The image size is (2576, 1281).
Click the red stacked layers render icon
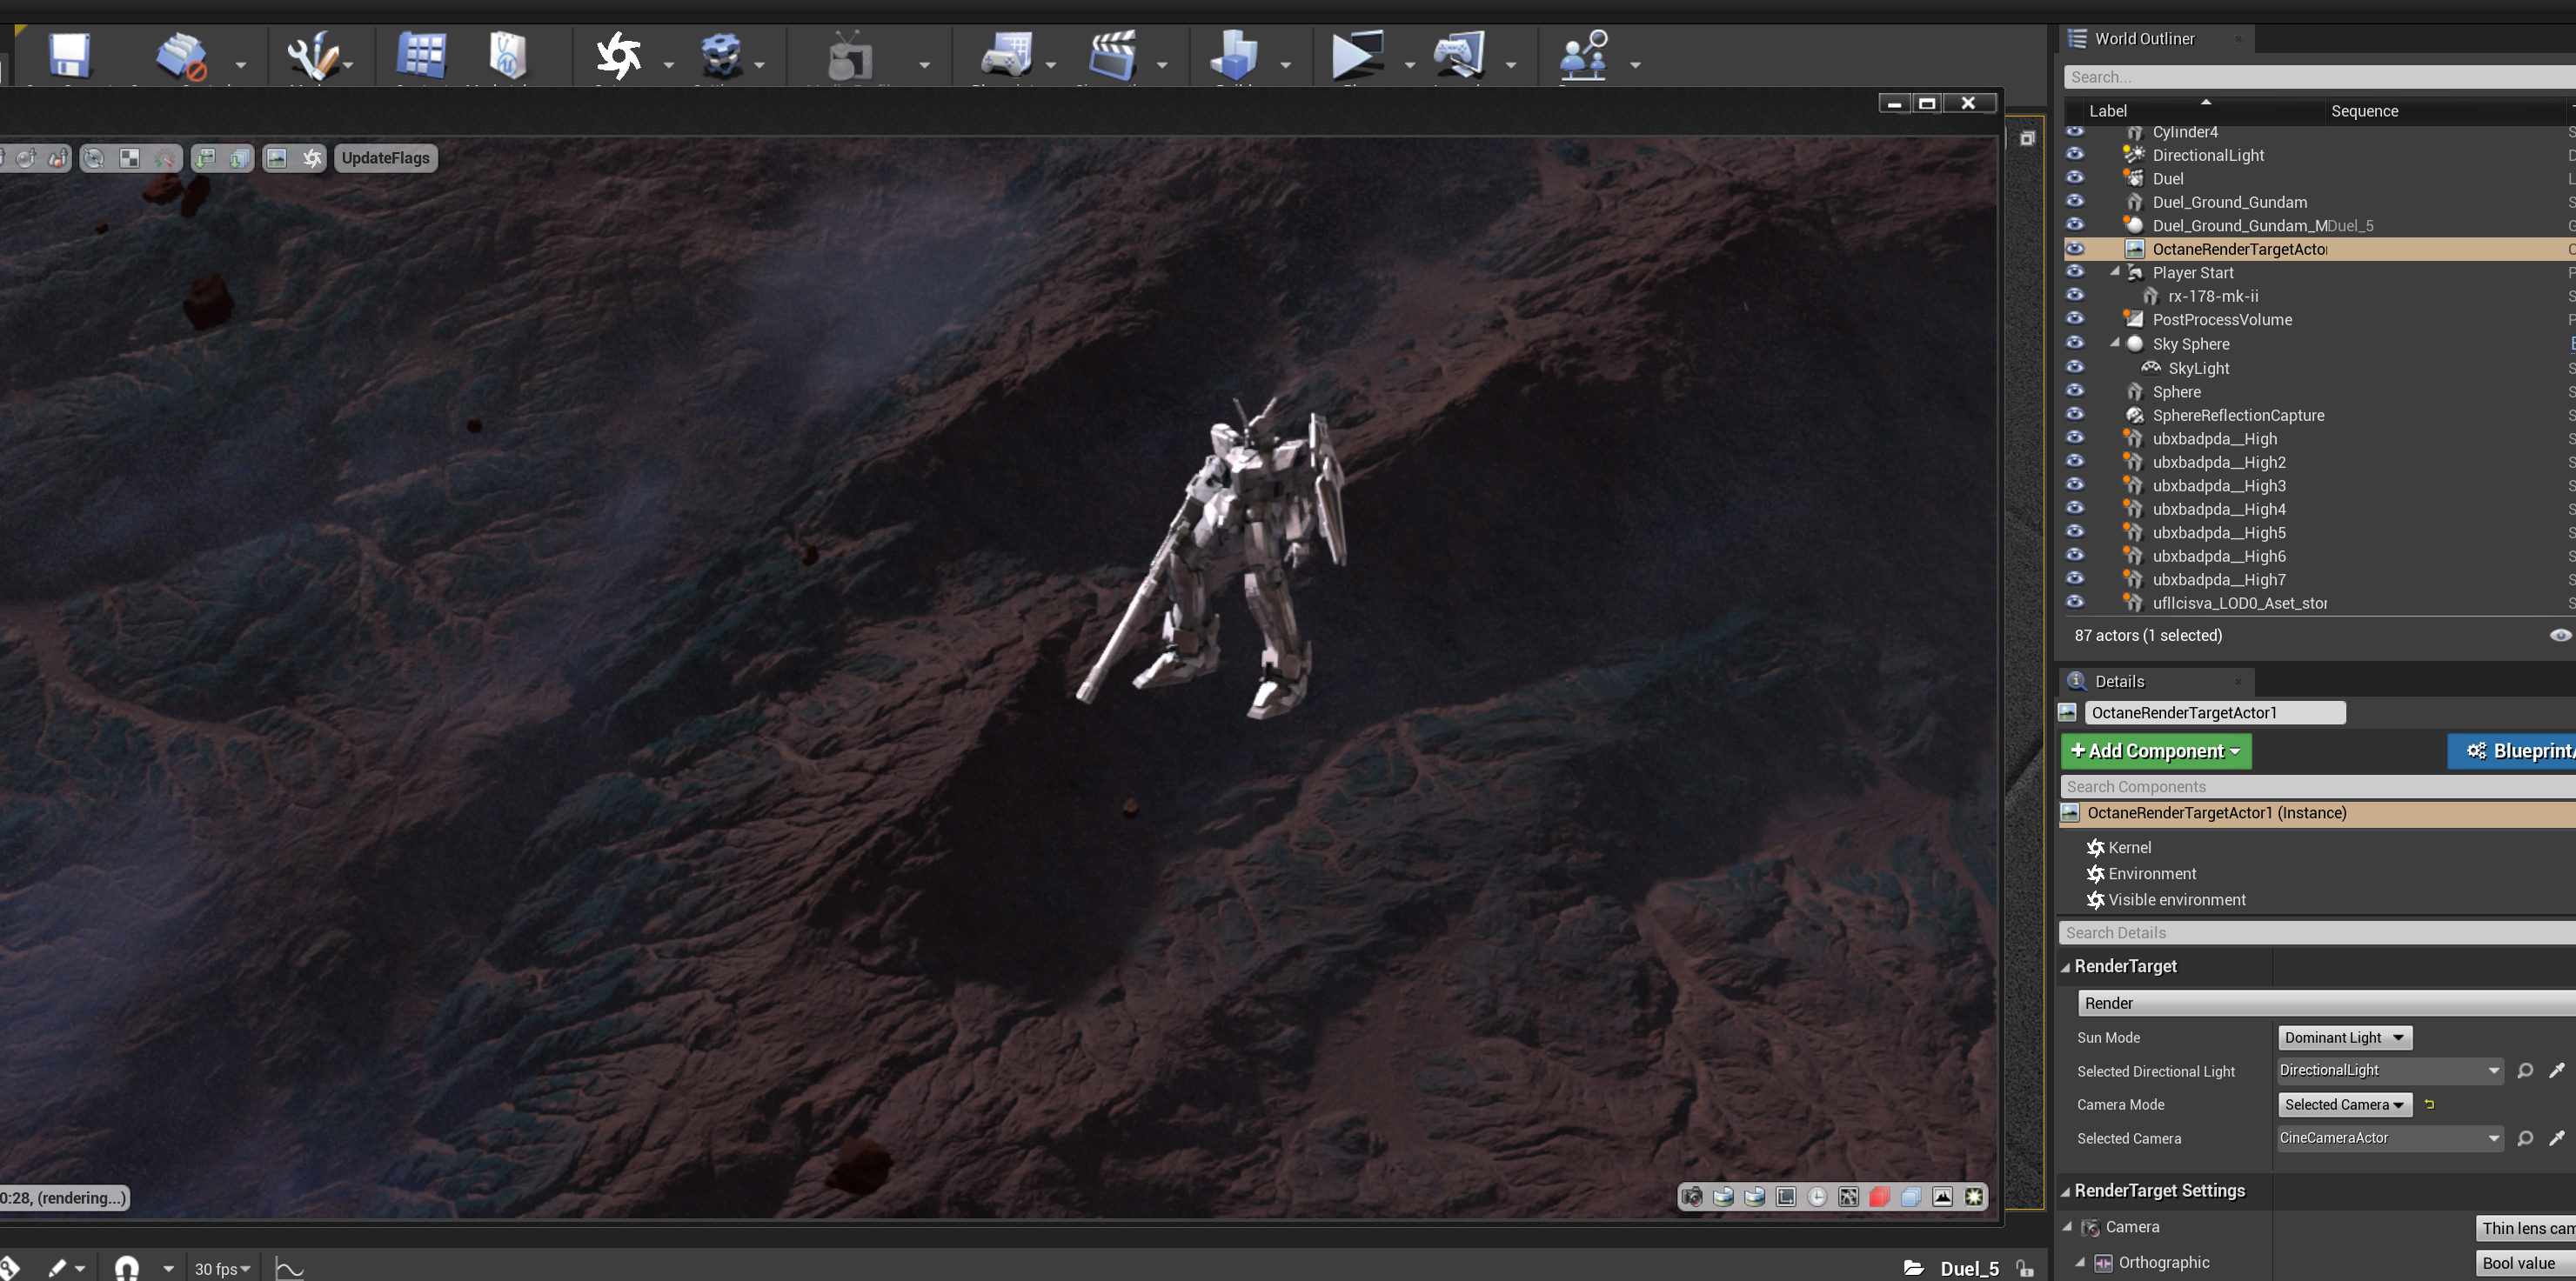tap(1880, 1197)
